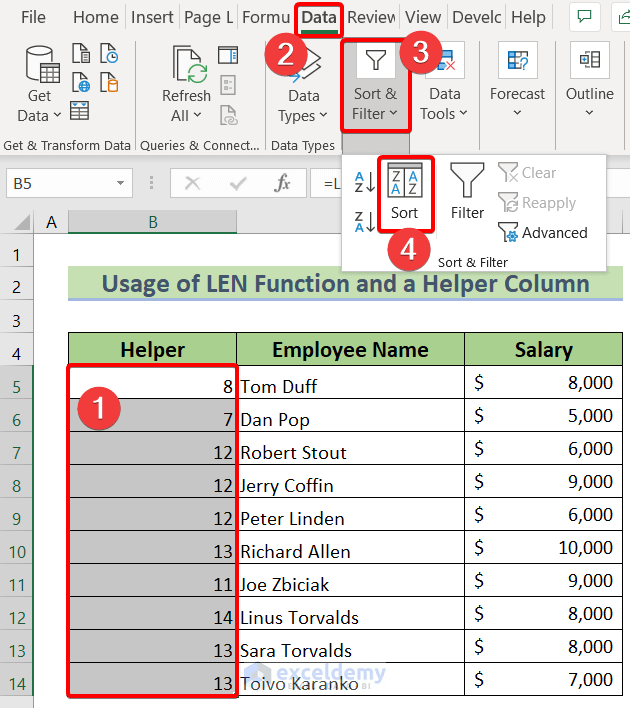Open the Comments pane icon
Screen dimensions: 630x708
(585, 17)
